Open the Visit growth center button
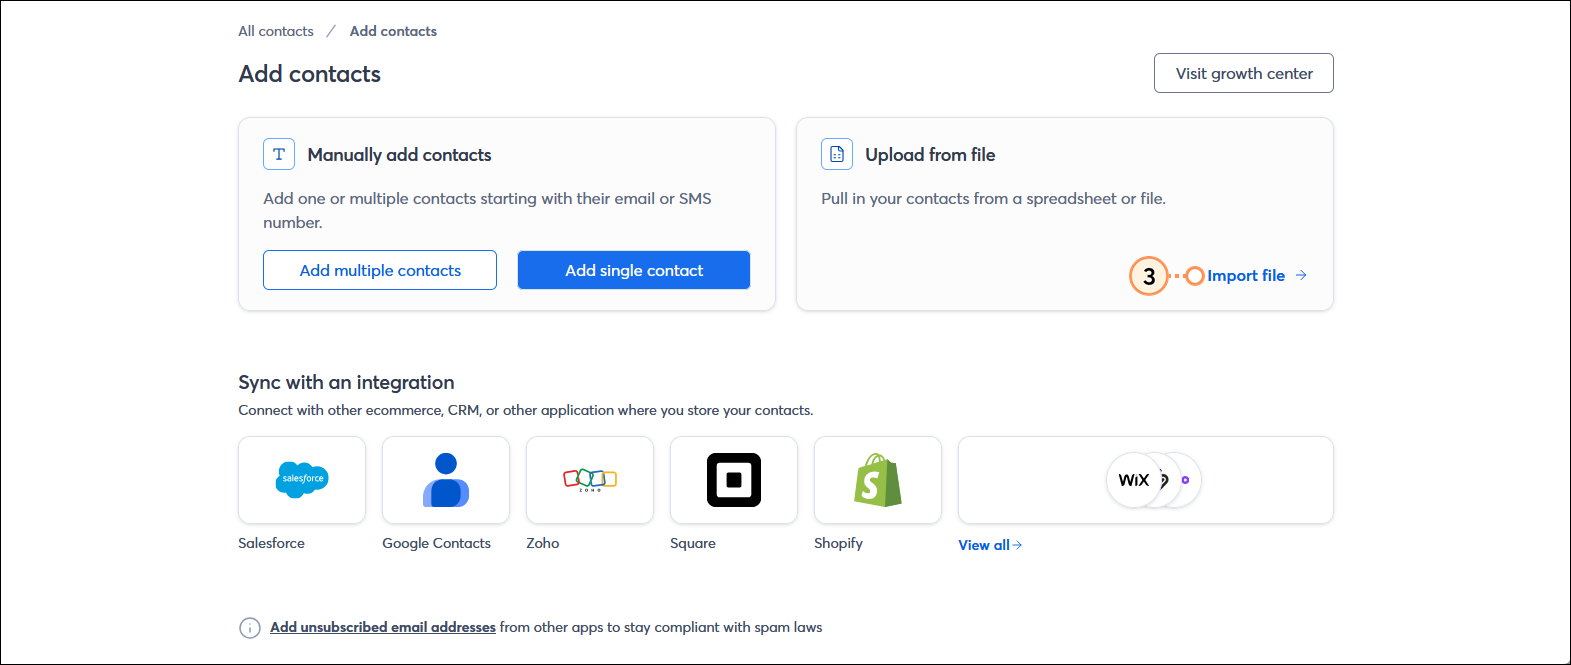 (1243, 73)
